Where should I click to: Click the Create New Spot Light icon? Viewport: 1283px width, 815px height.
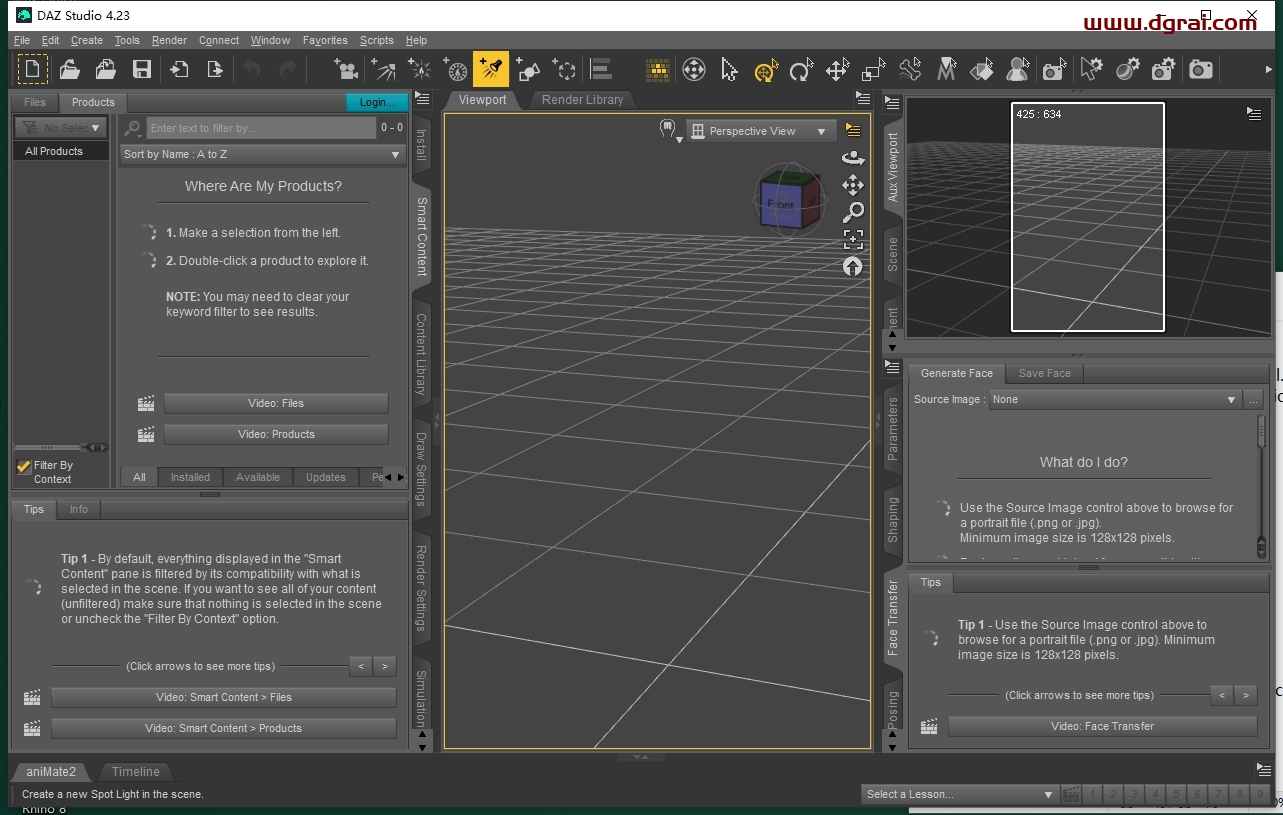tap(490, 69)
